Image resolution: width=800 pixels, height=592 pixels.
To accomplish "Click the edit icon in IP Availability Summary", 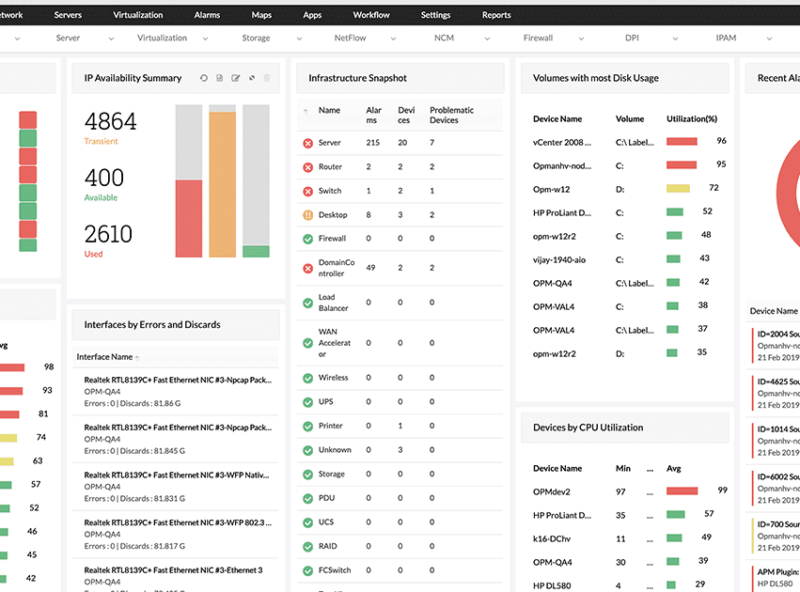I will pyautogui.click(x=236, y=78).
